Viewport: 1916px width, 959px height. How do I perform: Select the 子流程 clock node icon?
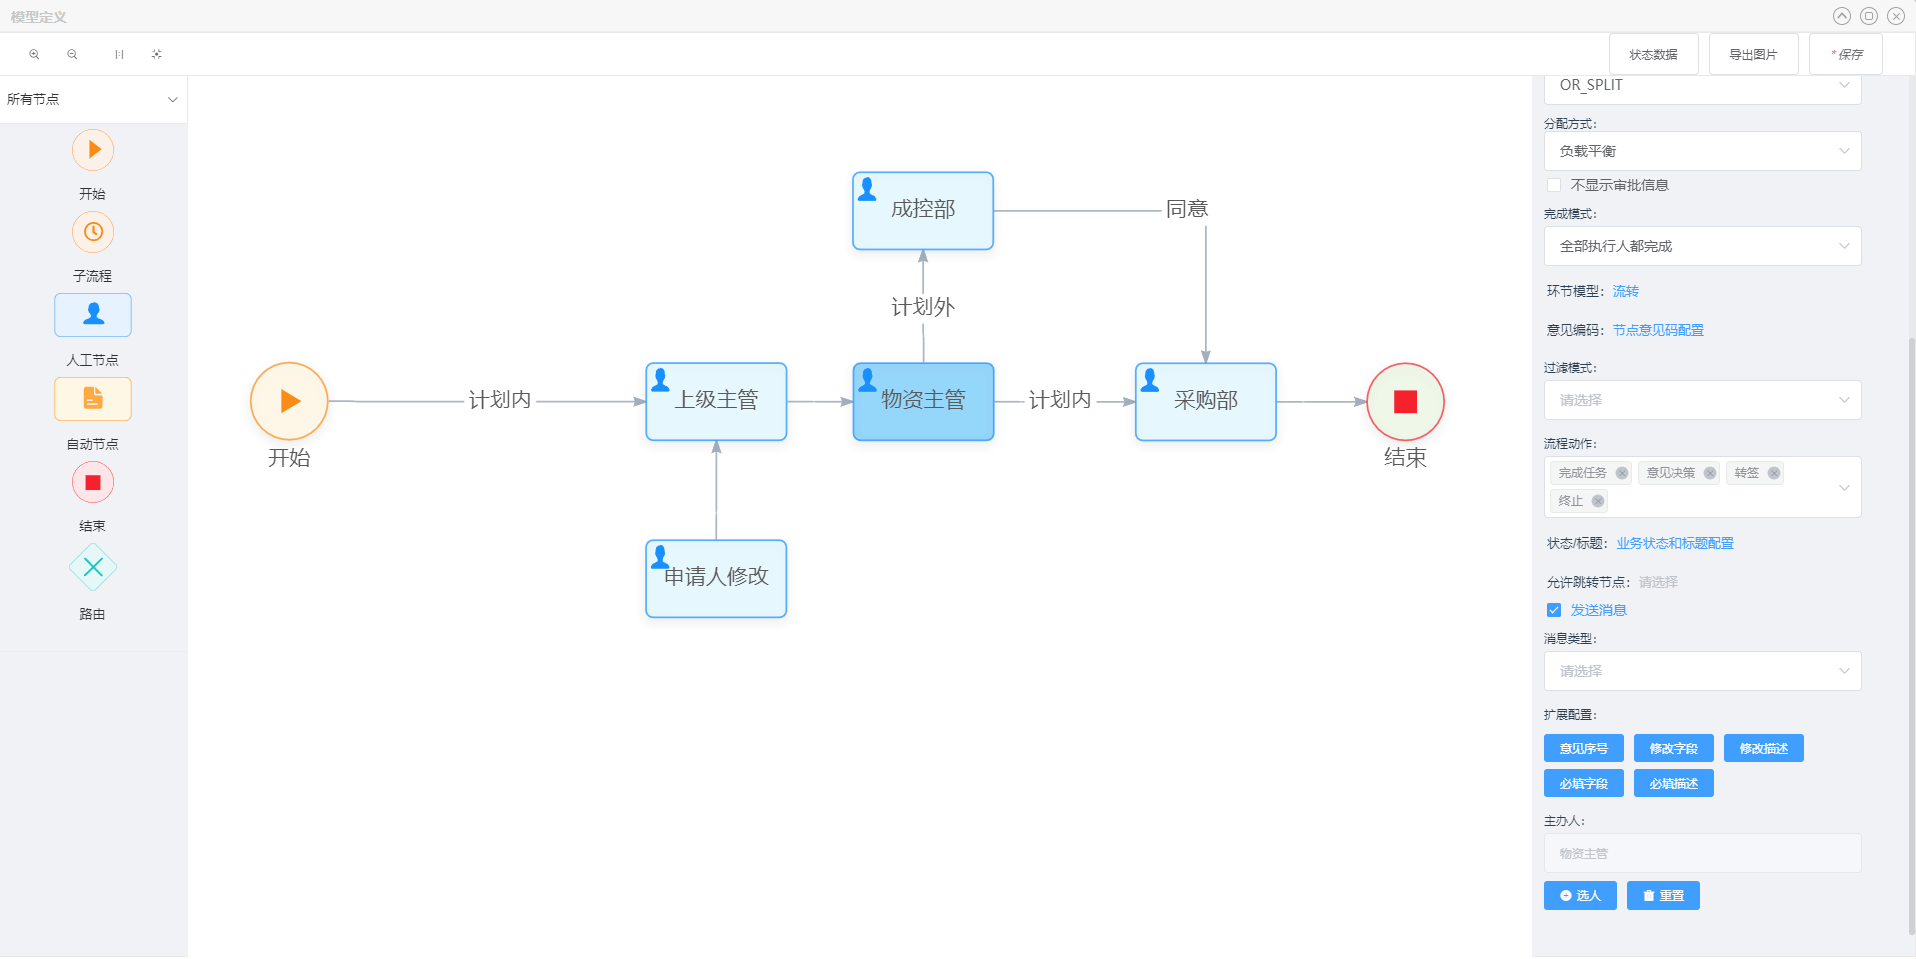click(93, 232)
